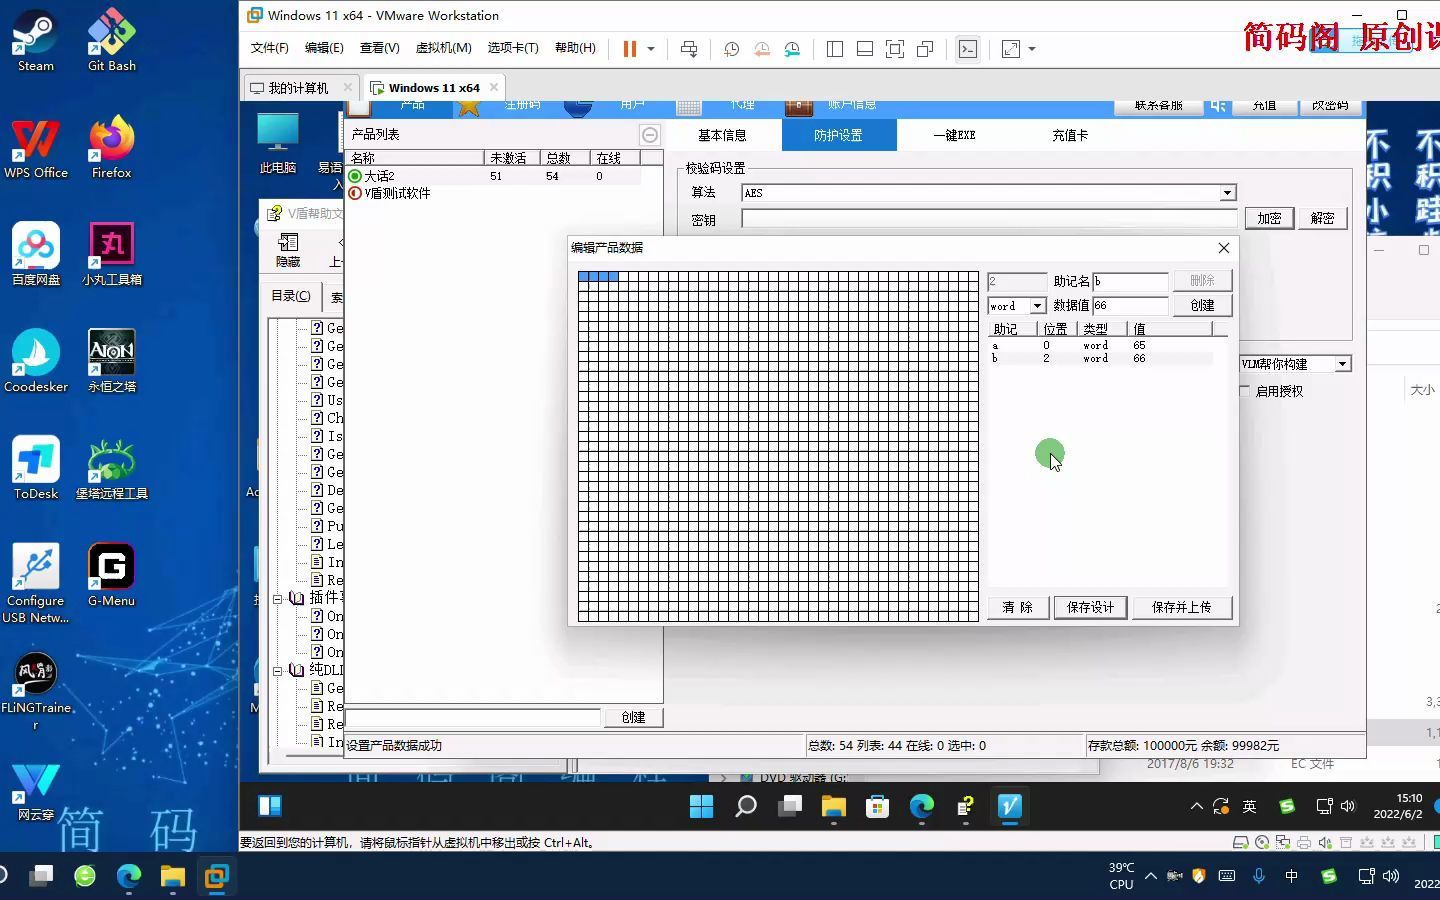Click the 创建 button under product list

coord(633,717)
